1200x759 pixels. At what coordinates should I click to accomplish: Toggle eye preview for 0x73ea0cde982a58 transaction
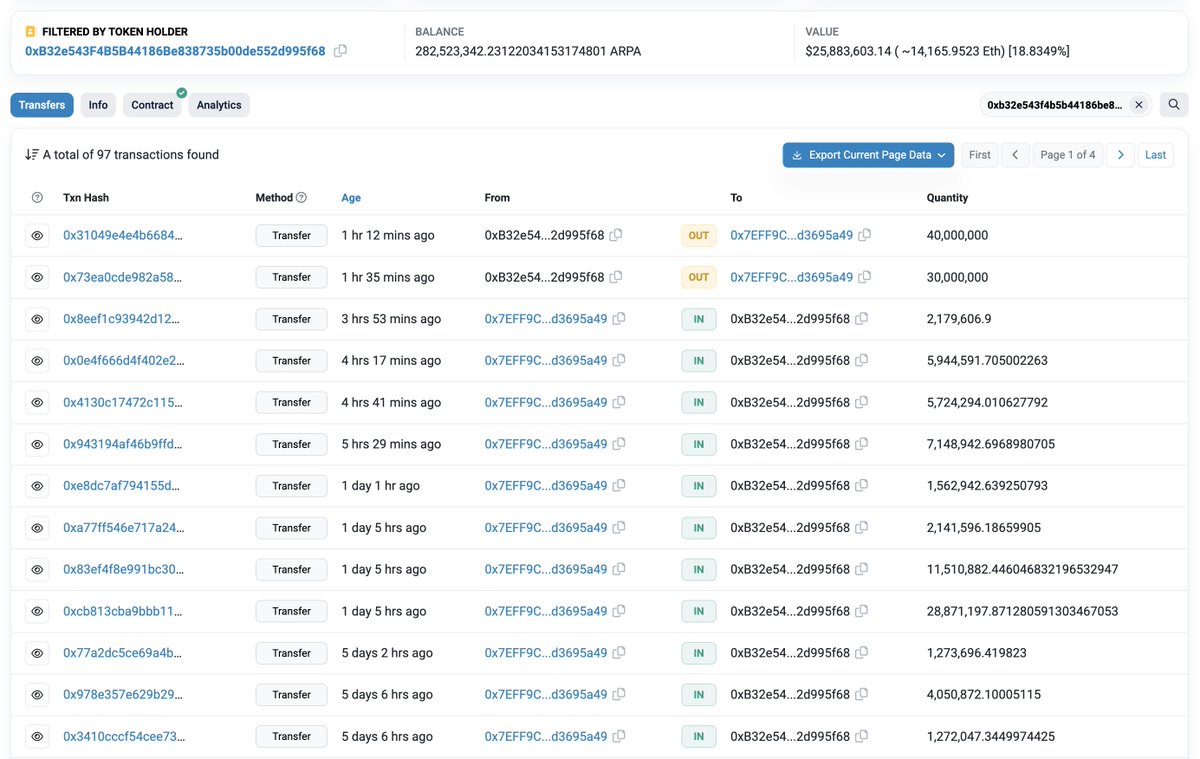click(x=37, y=277)
